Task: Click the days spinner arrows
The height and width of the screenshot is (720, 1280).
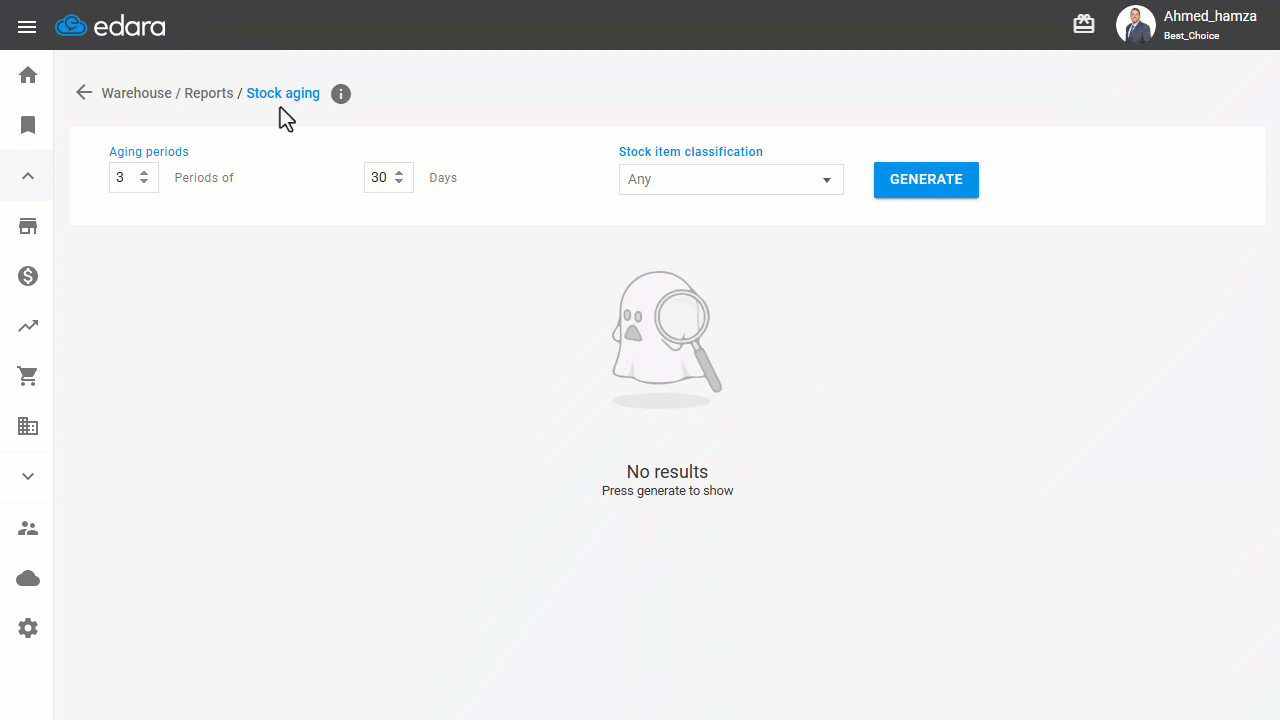Action: pos(399,177)
